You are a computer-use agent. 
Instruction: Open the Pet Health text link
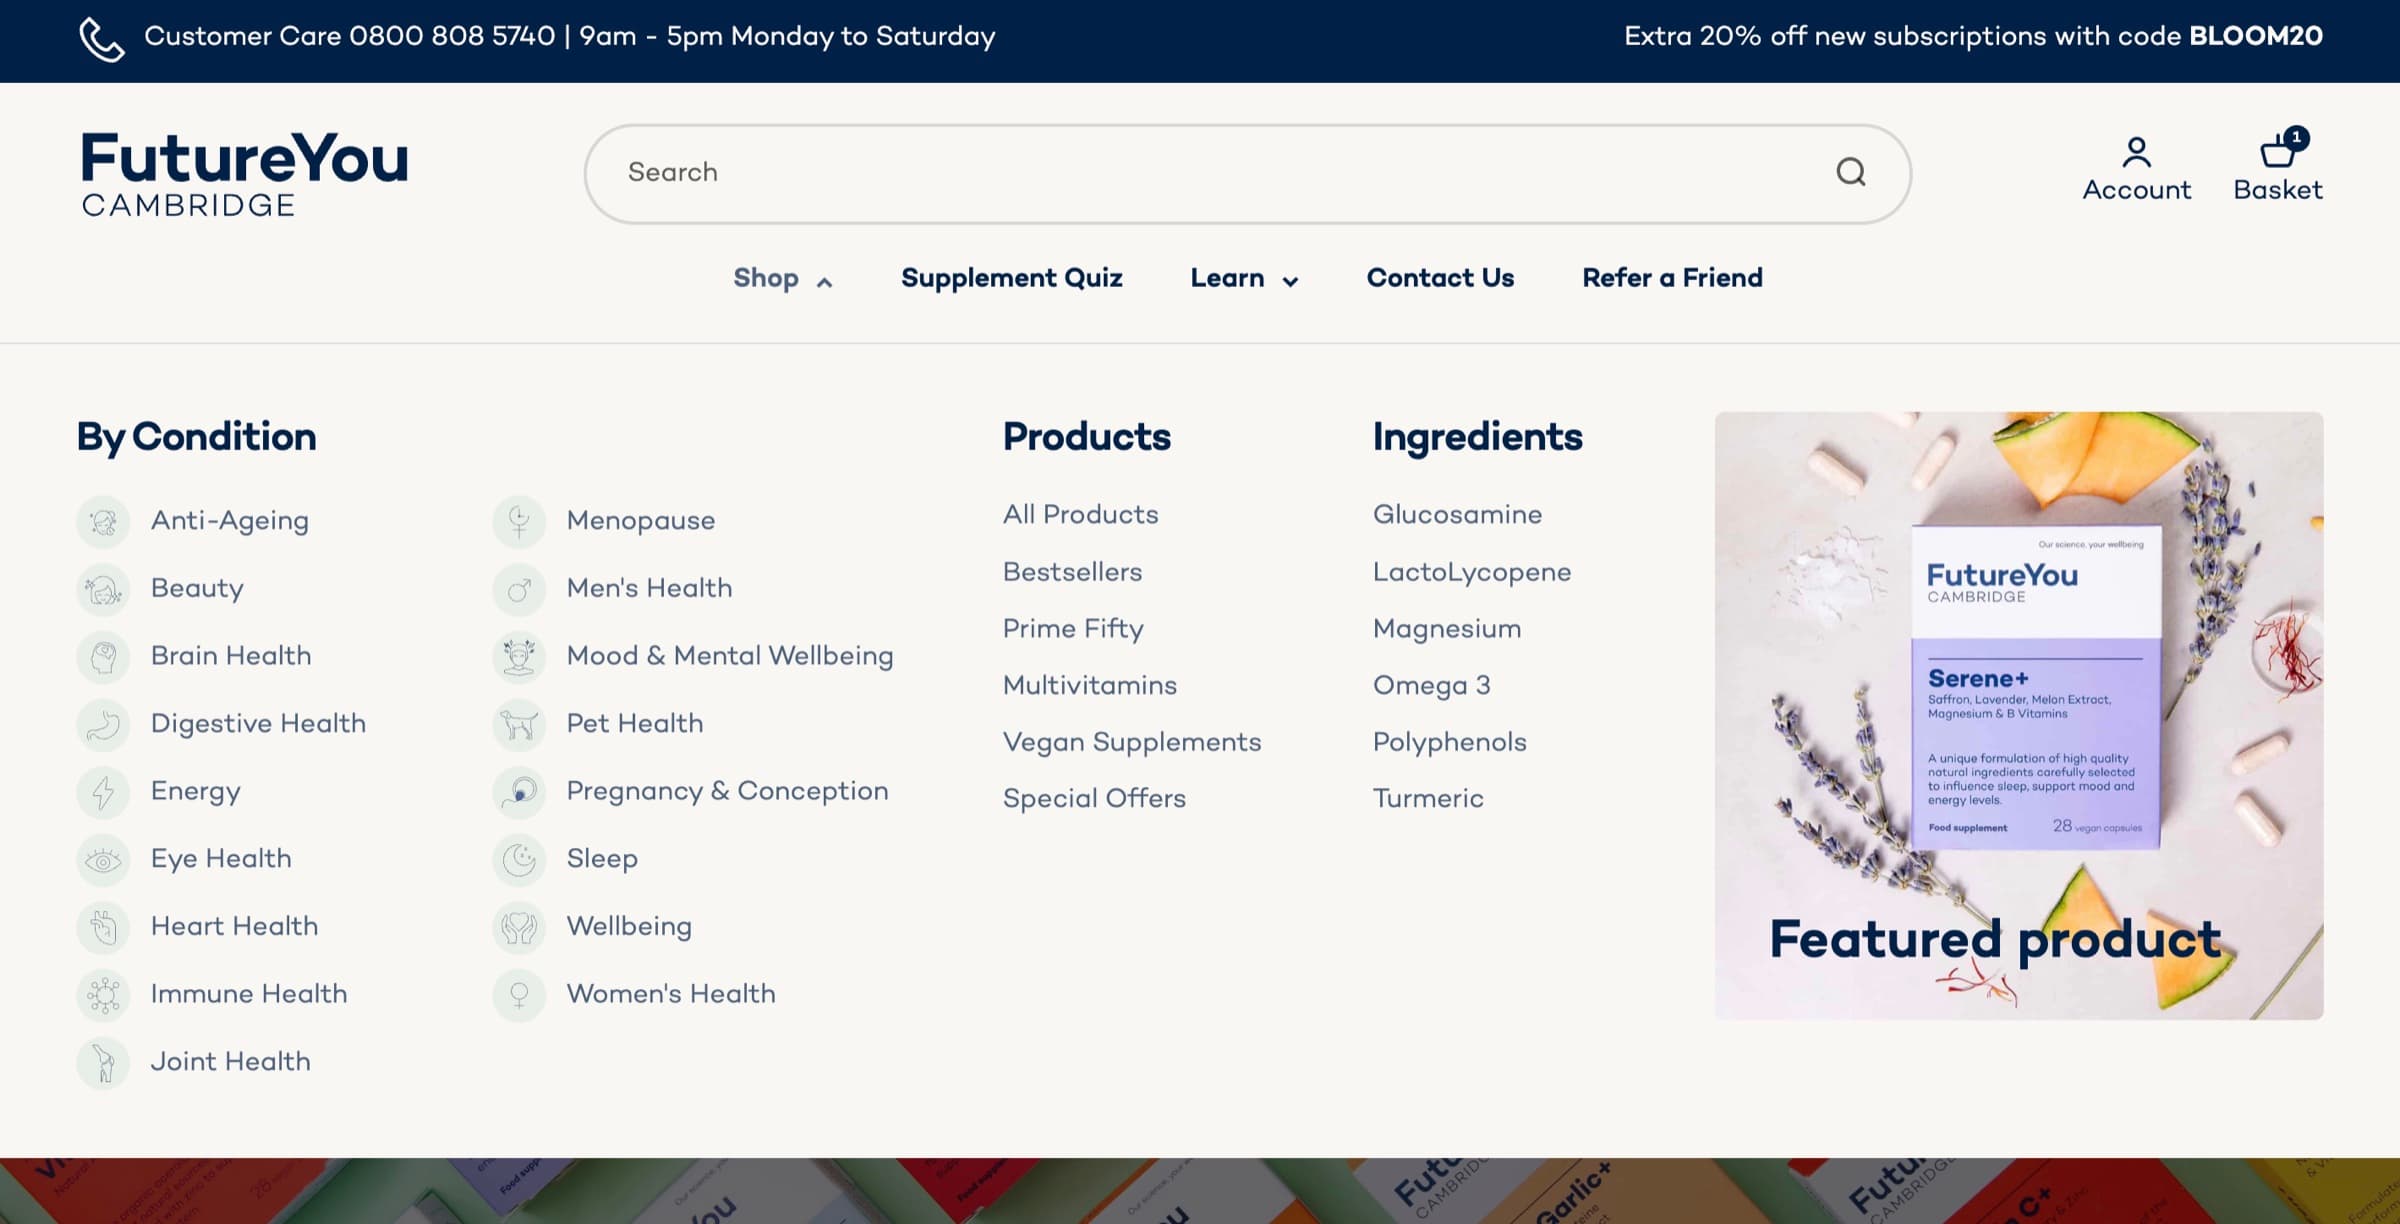[x=635, y=723]
